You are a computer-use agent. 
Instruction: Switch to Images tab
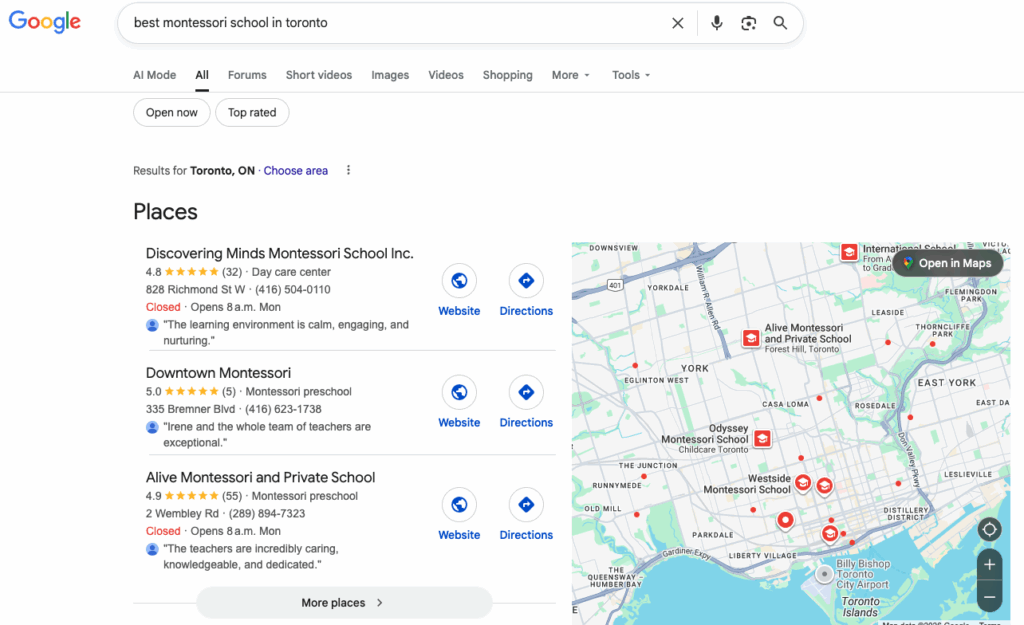coord(390,75)
